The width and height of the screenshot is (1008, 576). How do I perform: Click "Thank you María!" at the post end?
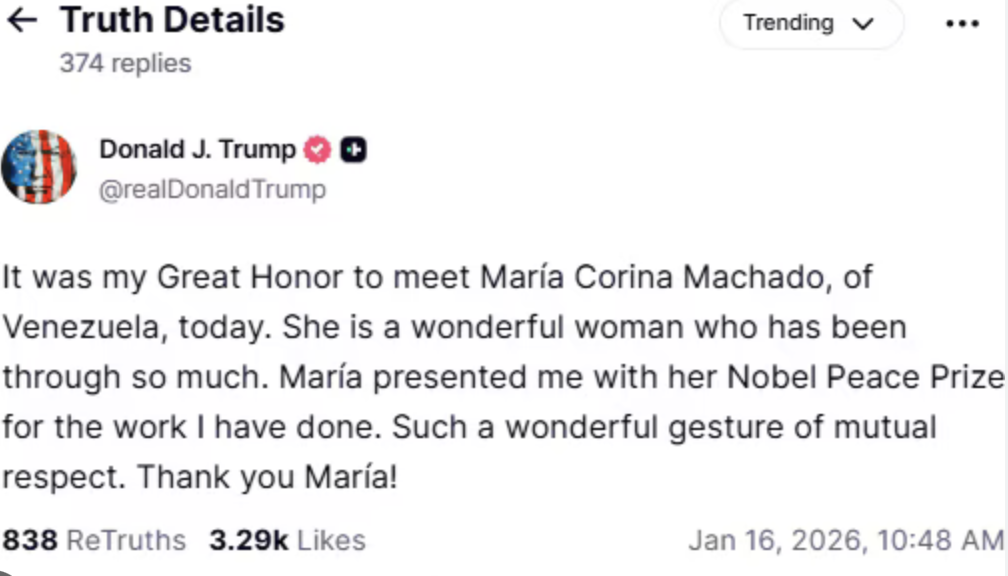pos(267,477)
